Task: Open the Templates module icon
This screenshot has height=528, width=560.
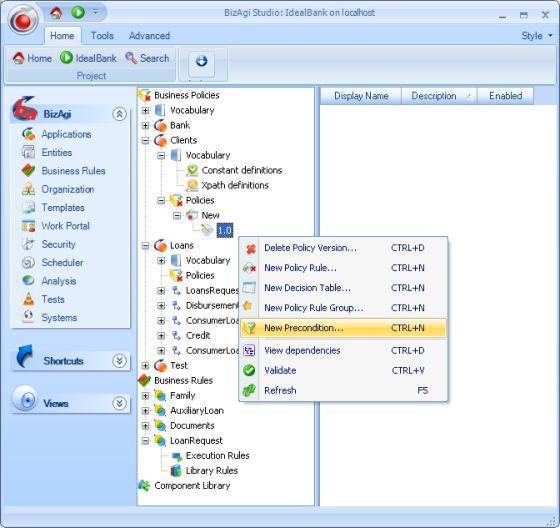Action: coord(29,208)
